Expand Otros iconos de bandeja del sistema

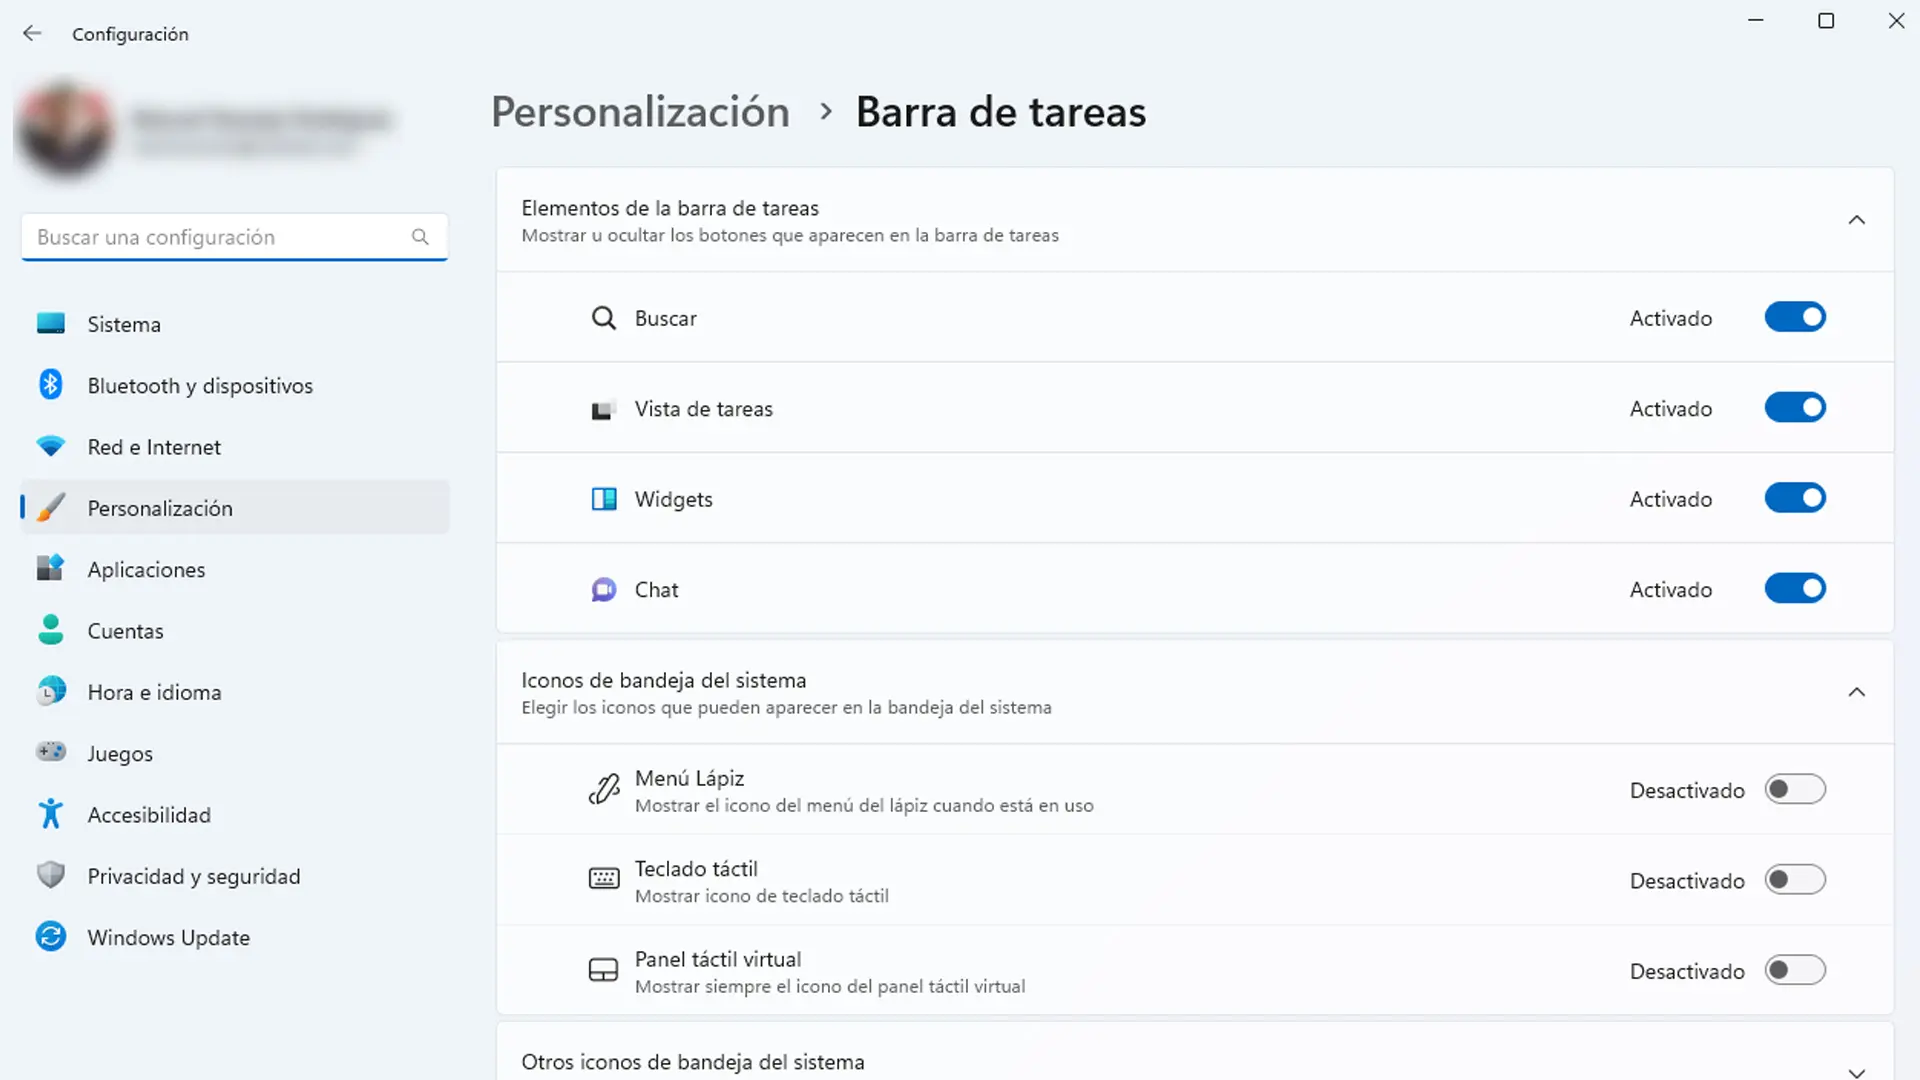click(1856, 1070)
